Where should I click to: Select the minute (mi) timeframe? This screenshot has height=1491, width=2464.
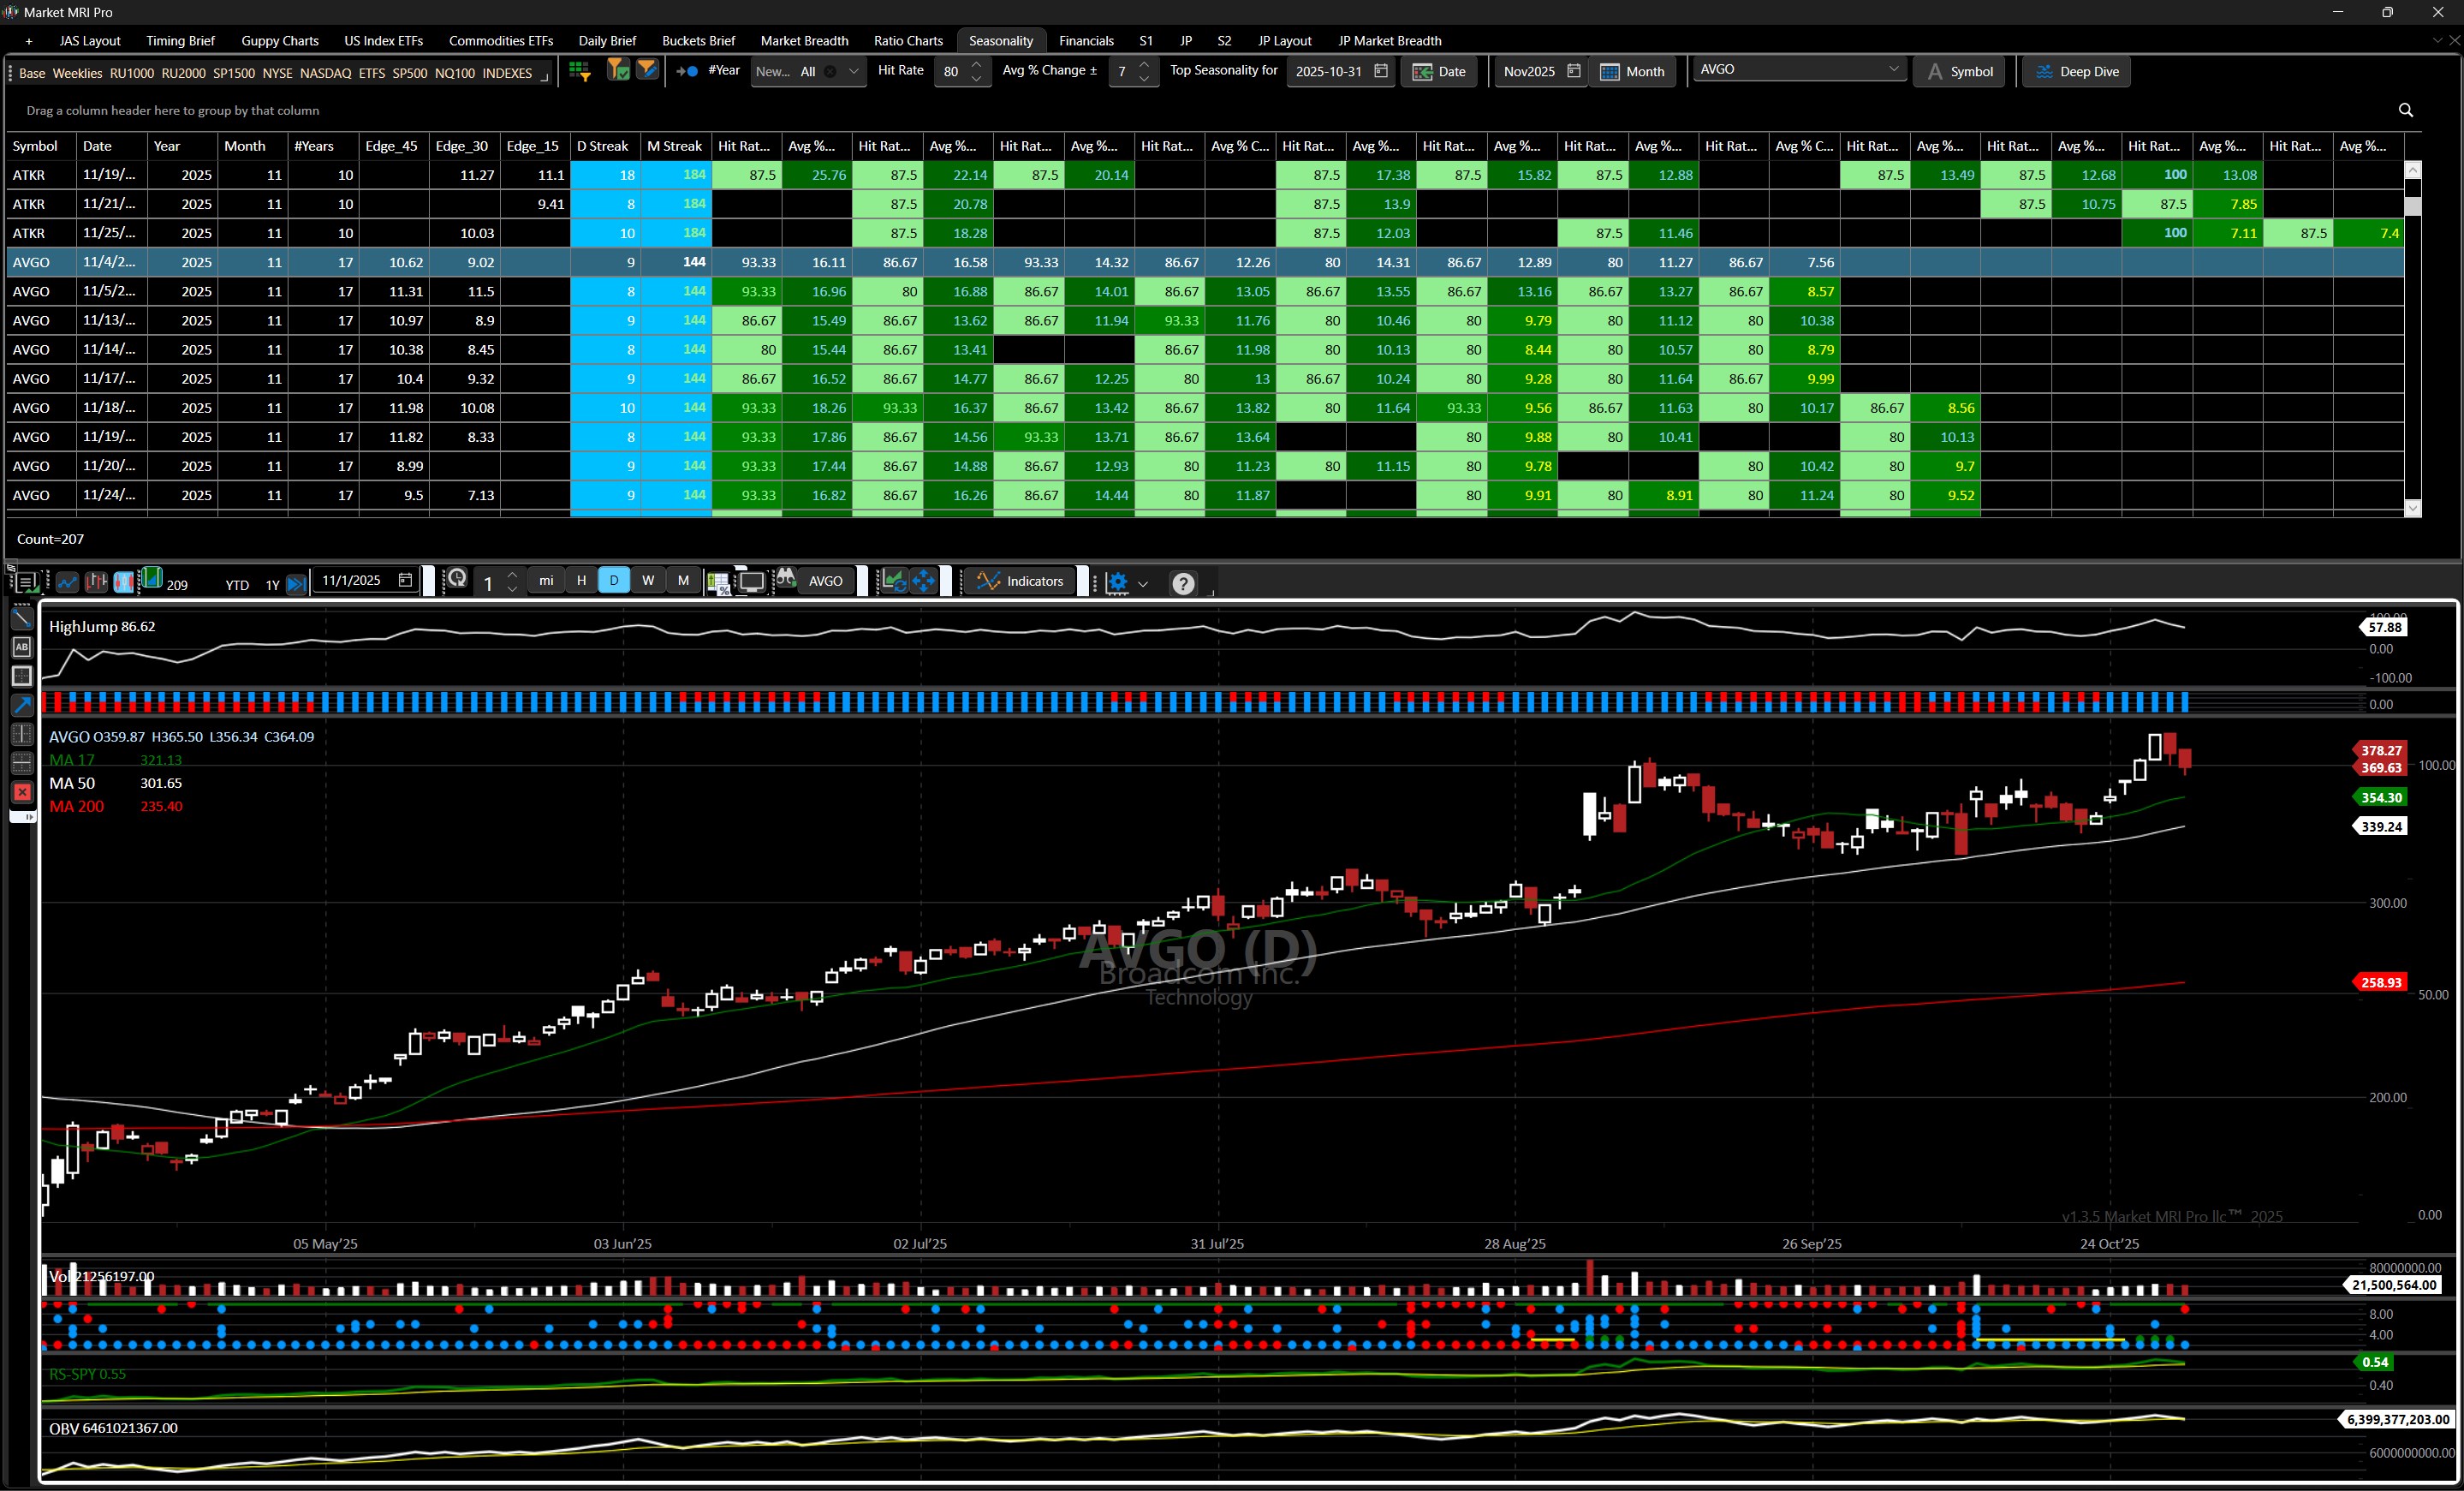coord(545,580)
